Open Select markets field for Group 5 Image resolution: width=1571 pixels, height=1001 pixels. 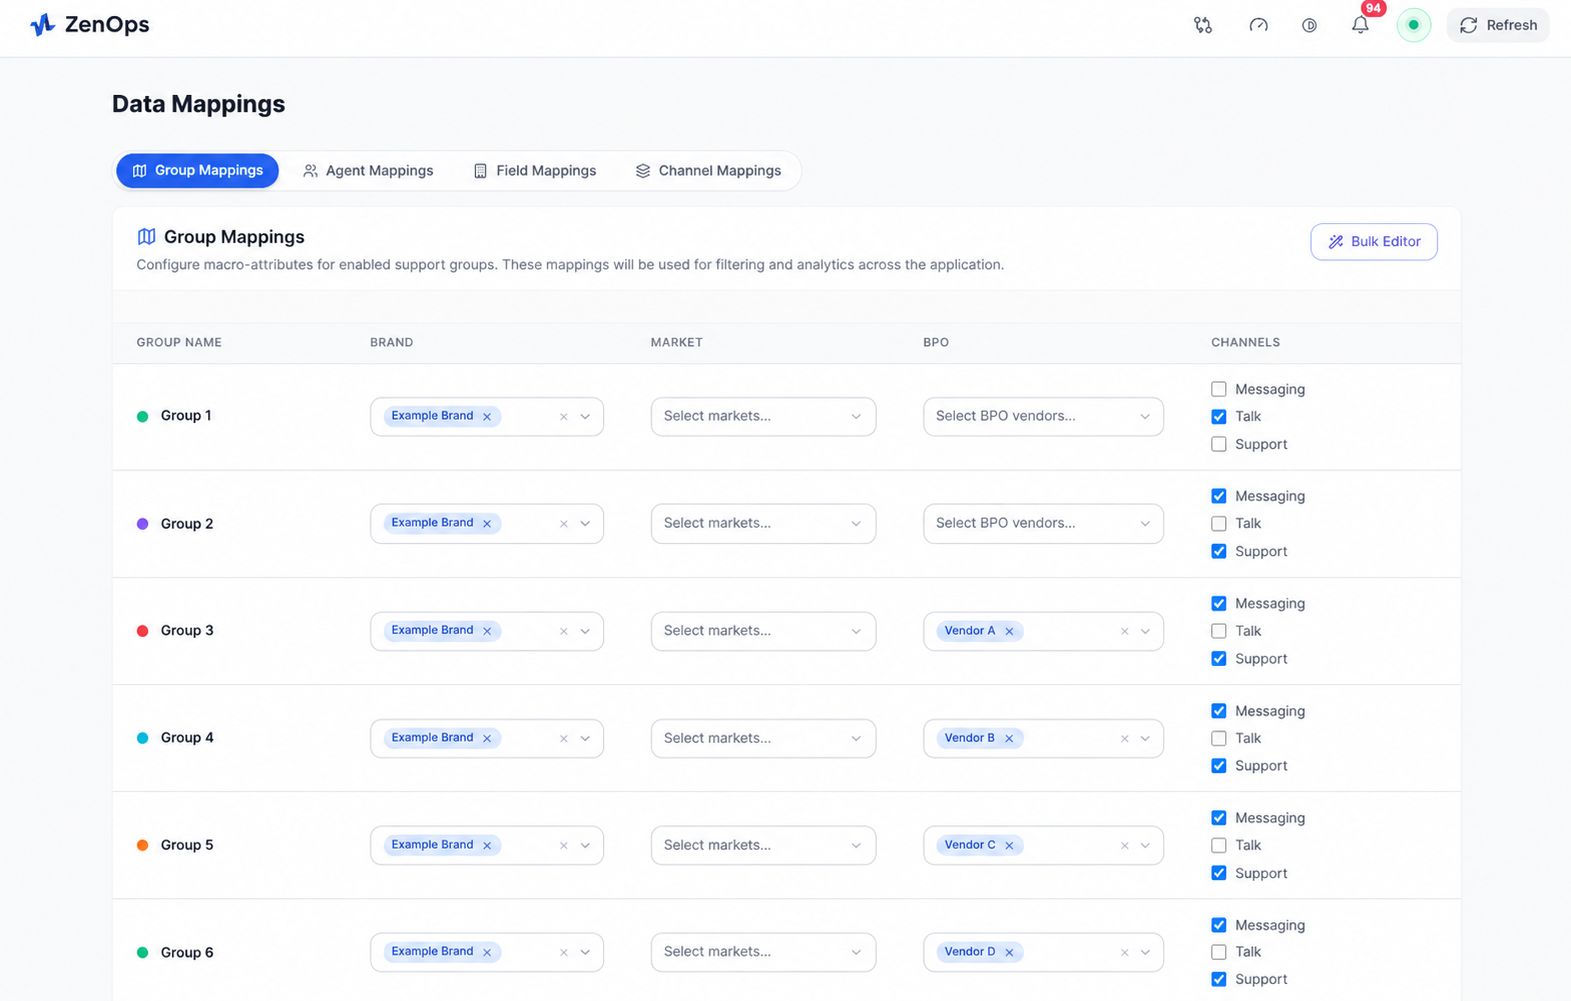click(x=763, y=845)
